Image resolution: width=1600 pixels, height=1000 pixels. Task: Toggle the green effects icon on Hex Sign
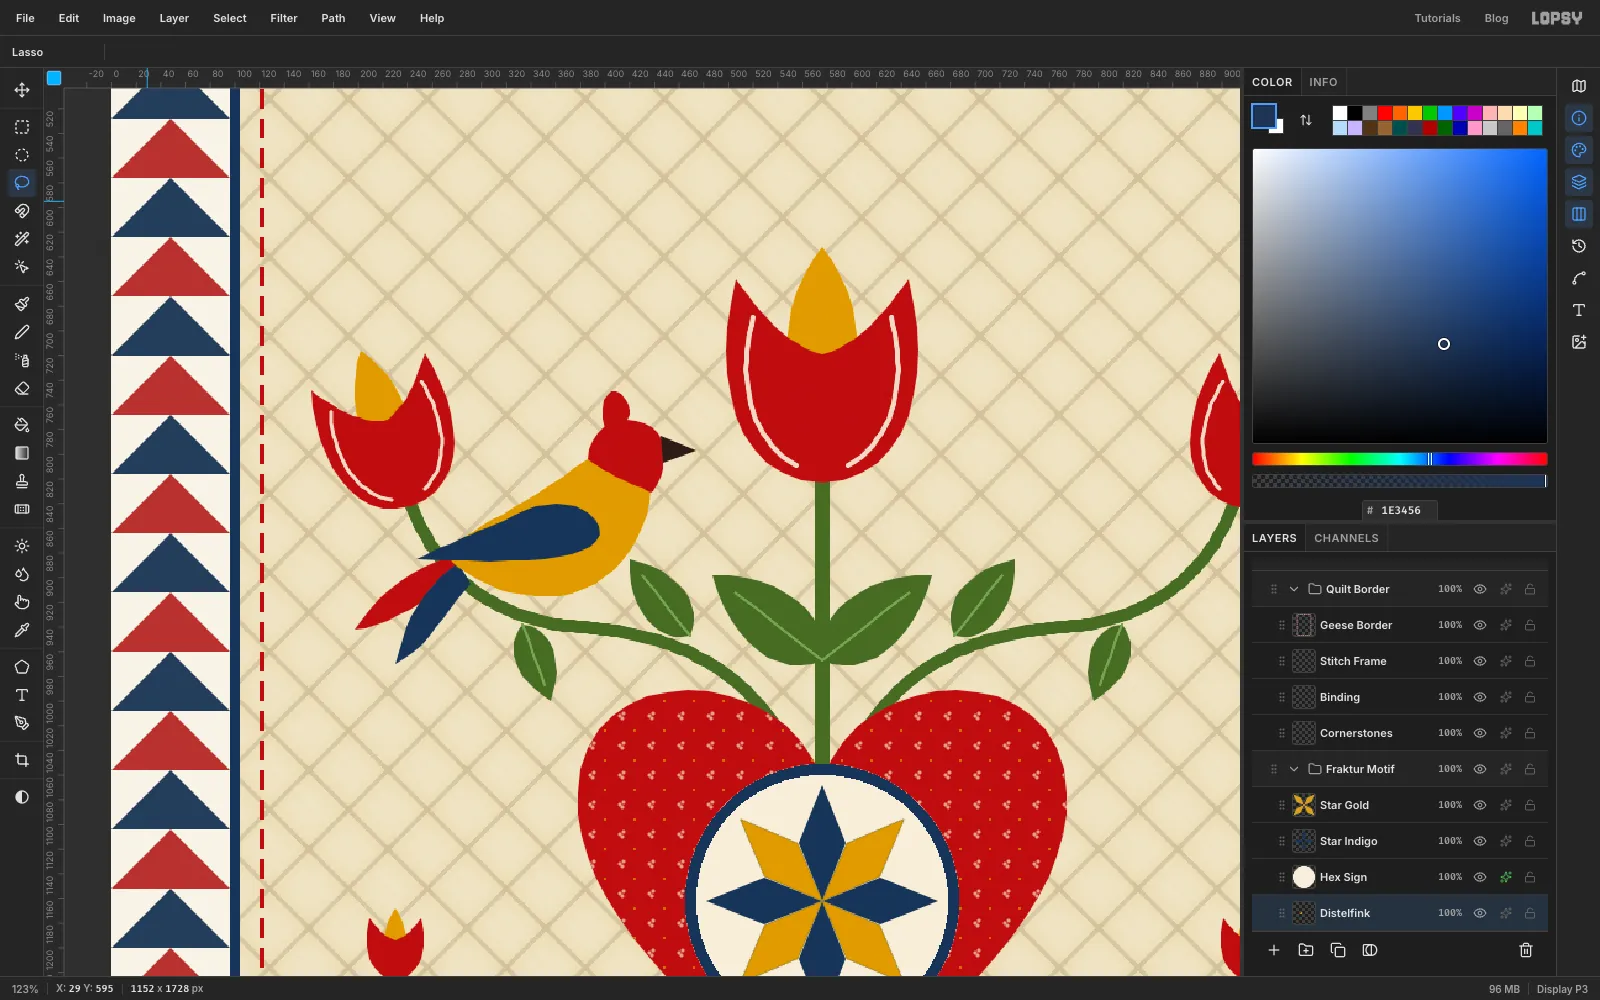click(x=1506, y=877)
